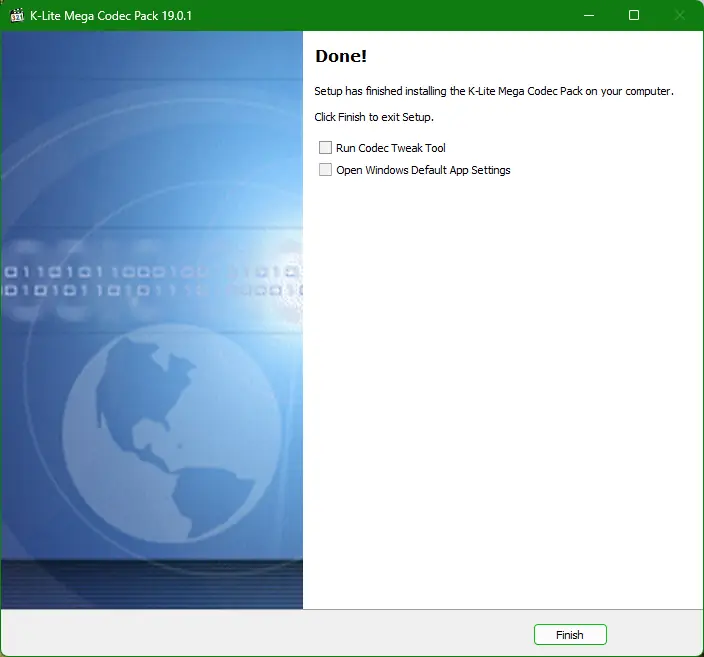Enable the Run Codec Tweak Tool checkbox
704x657 pixels.
pos(326,147)
